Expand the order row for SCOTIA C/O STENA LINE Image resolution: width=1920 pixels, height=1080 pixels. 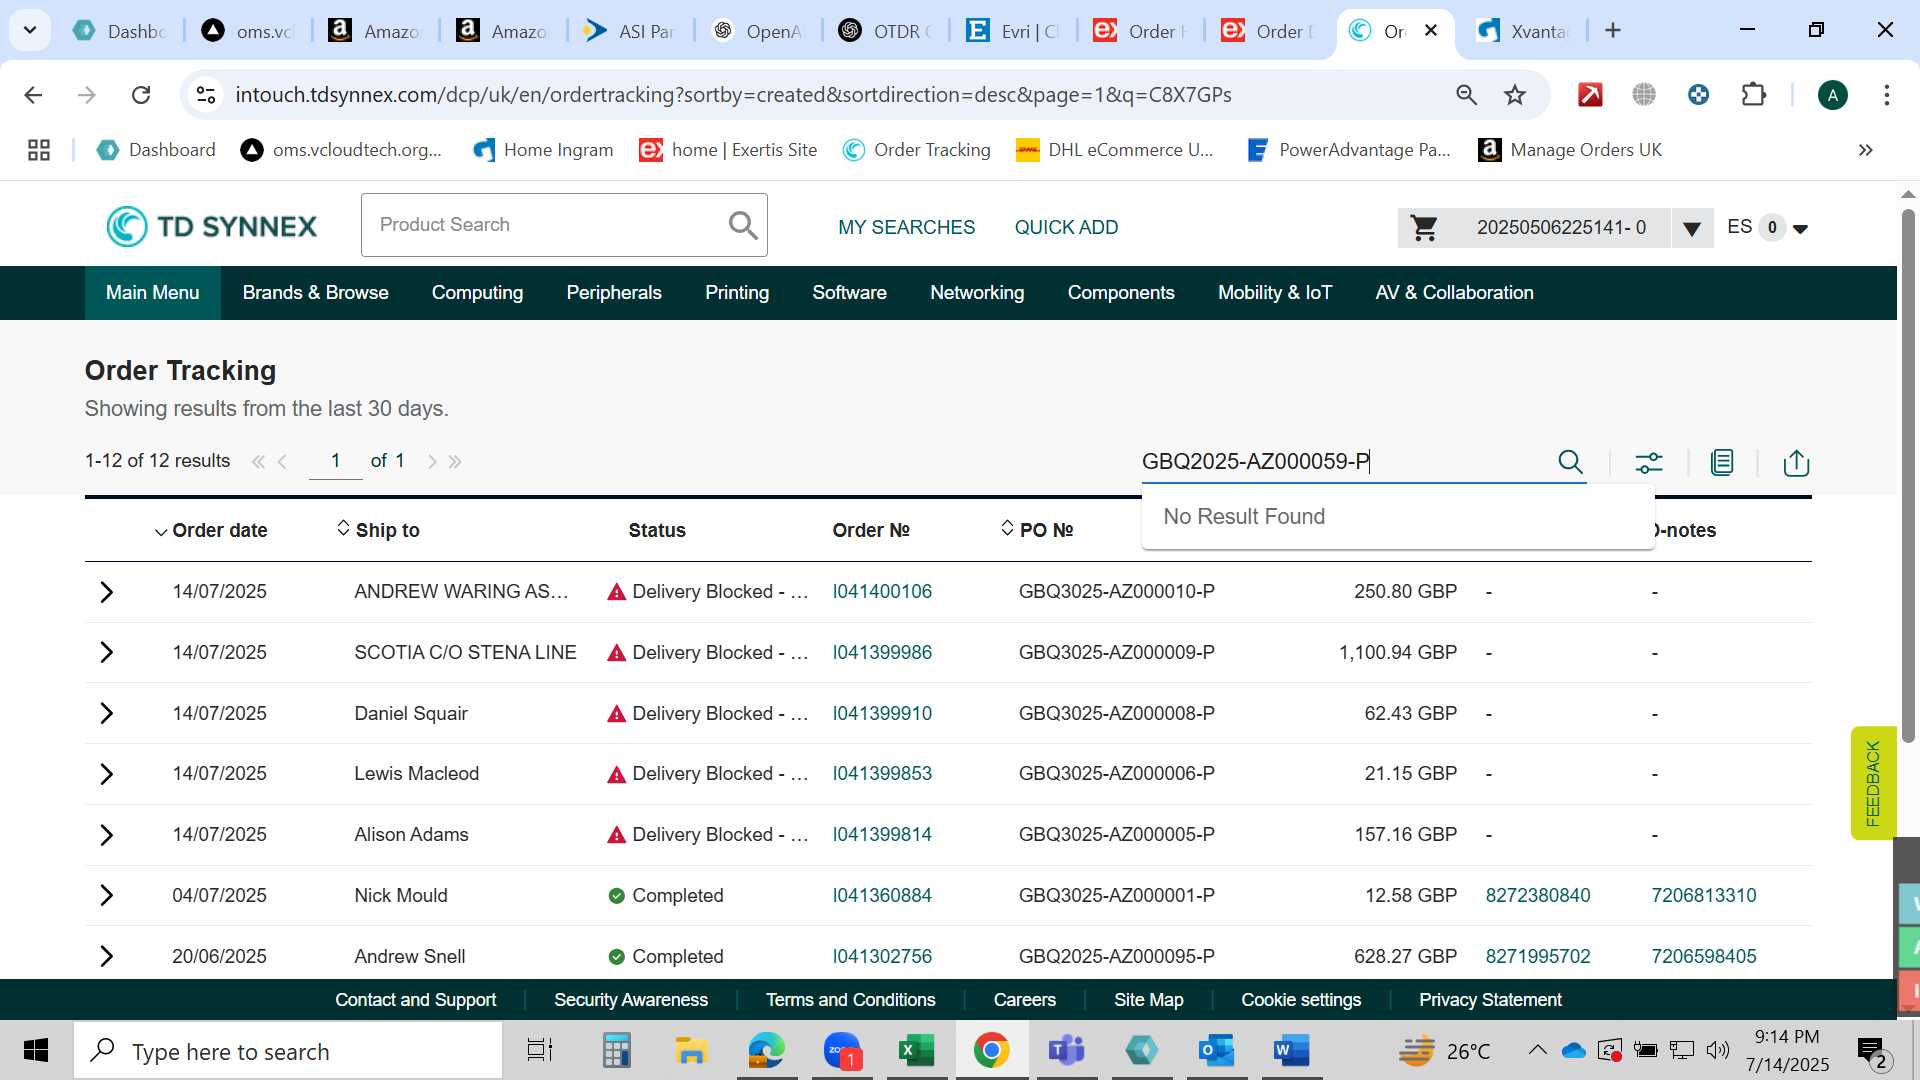(x=107, y=653)
